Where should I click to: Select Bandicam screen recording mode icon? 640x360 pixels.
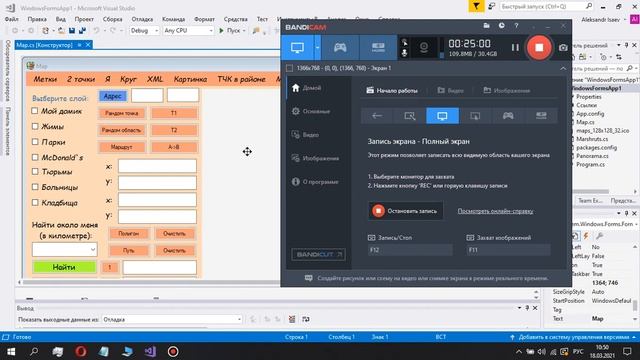[x=297, y=47]
